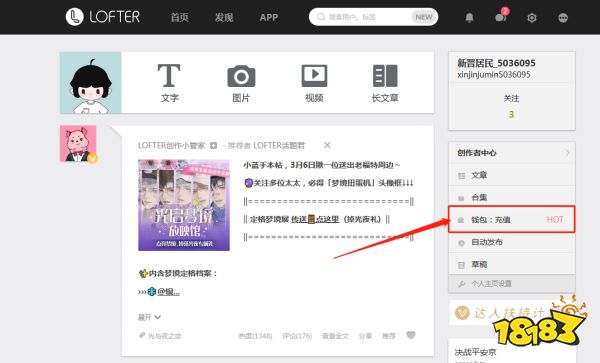Viewport: 600px width, 363px height.
Task: Create a 长文章 long article post
Action: click(x=385, y=83)
